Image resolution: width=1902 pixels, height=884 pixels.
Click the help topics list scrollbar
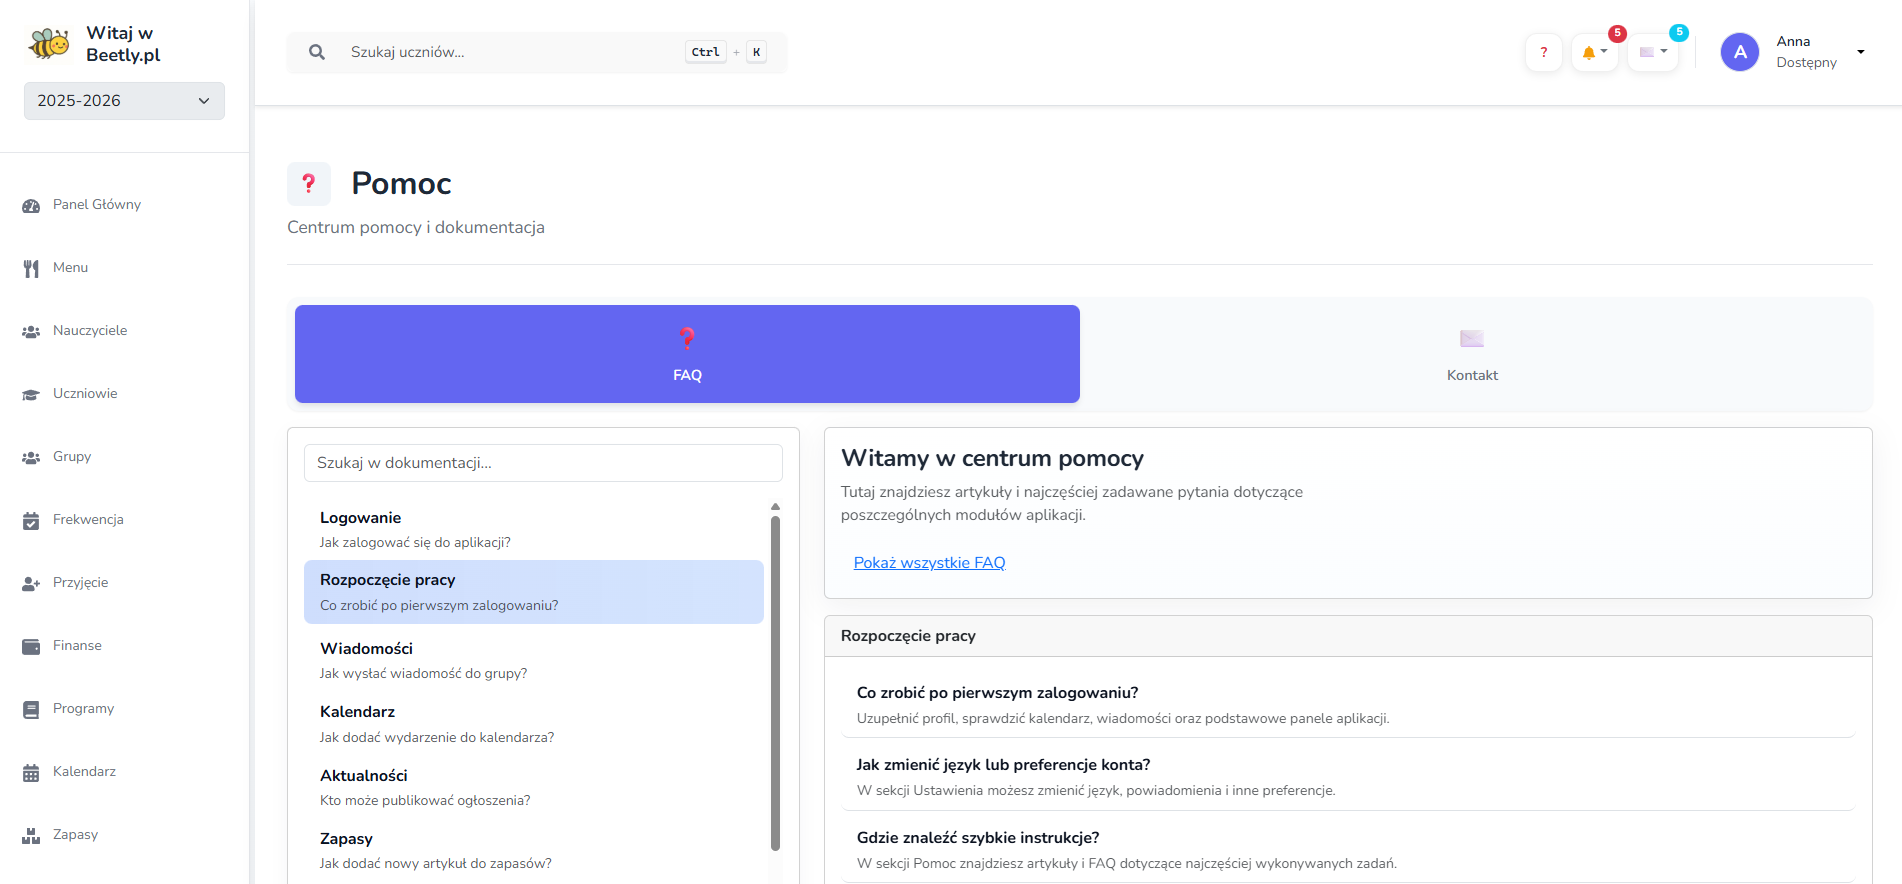pos(775,683)
